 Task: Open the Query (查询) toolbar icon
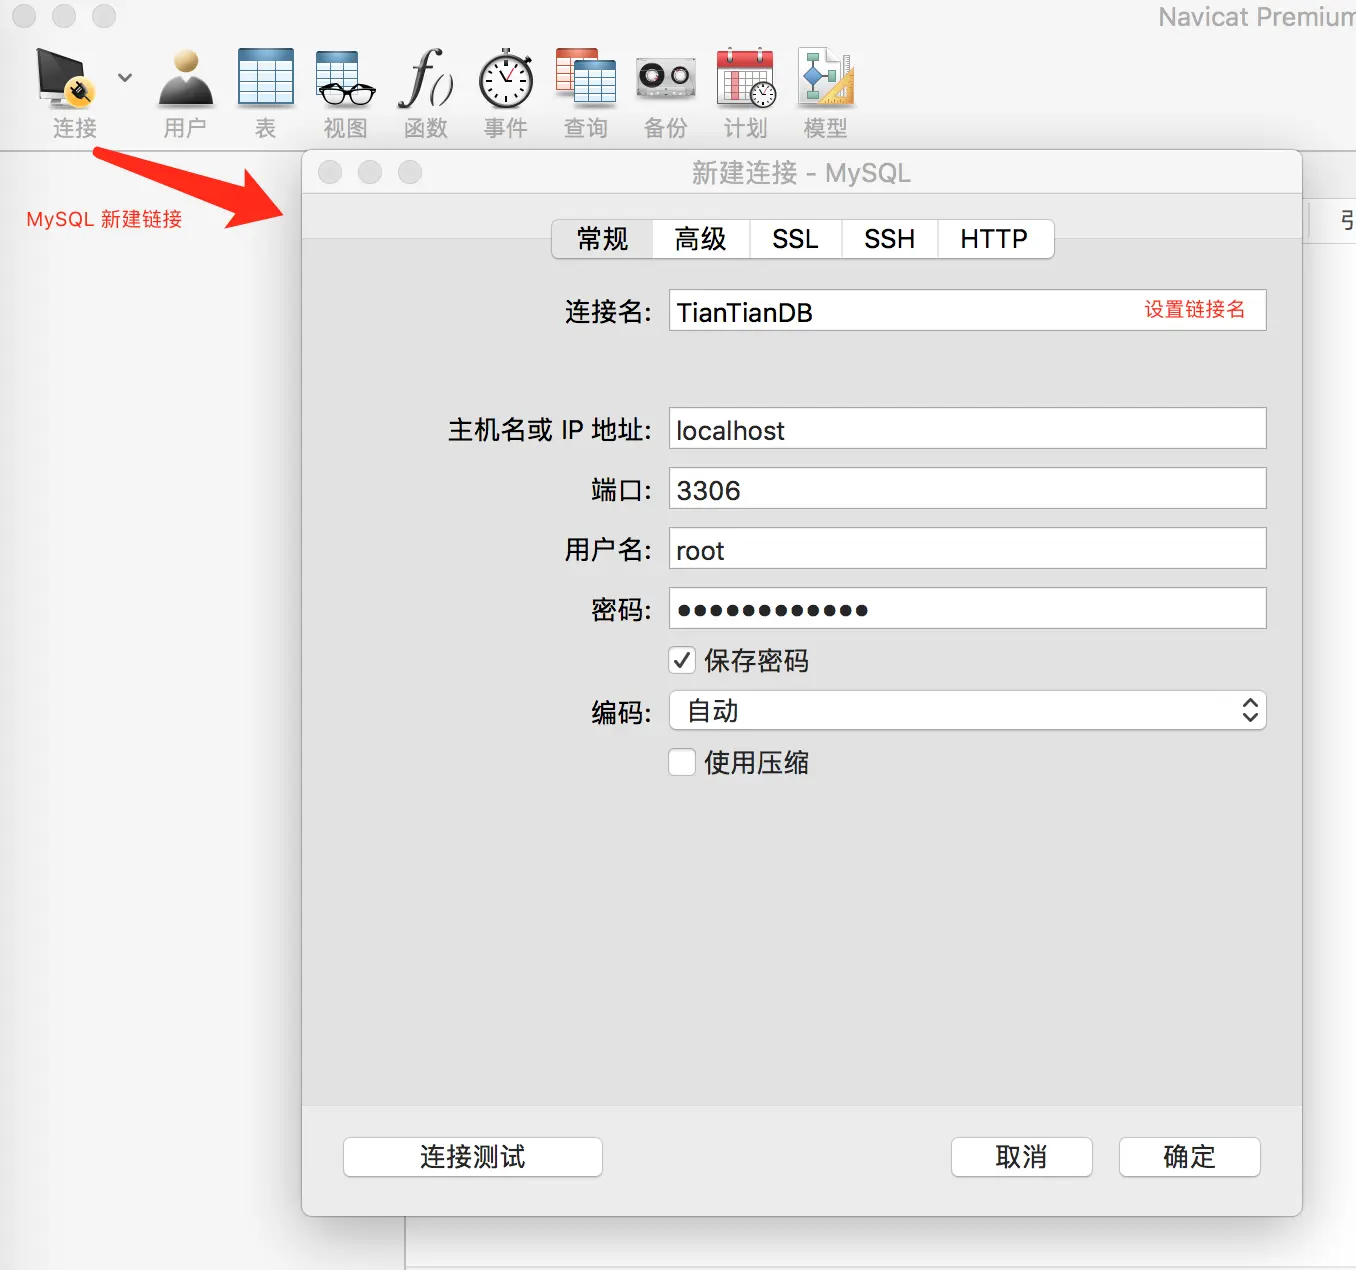coord(586,78)
